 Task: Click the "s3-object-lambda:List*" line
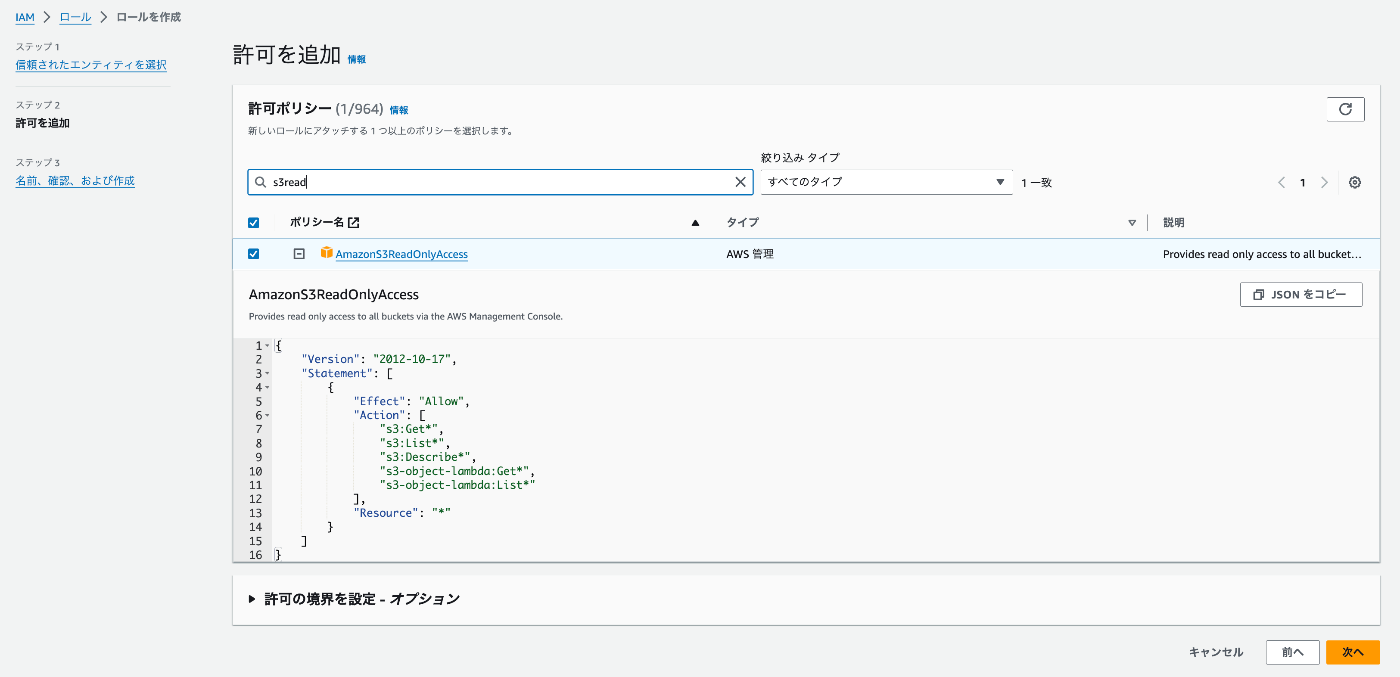(458, 485)
